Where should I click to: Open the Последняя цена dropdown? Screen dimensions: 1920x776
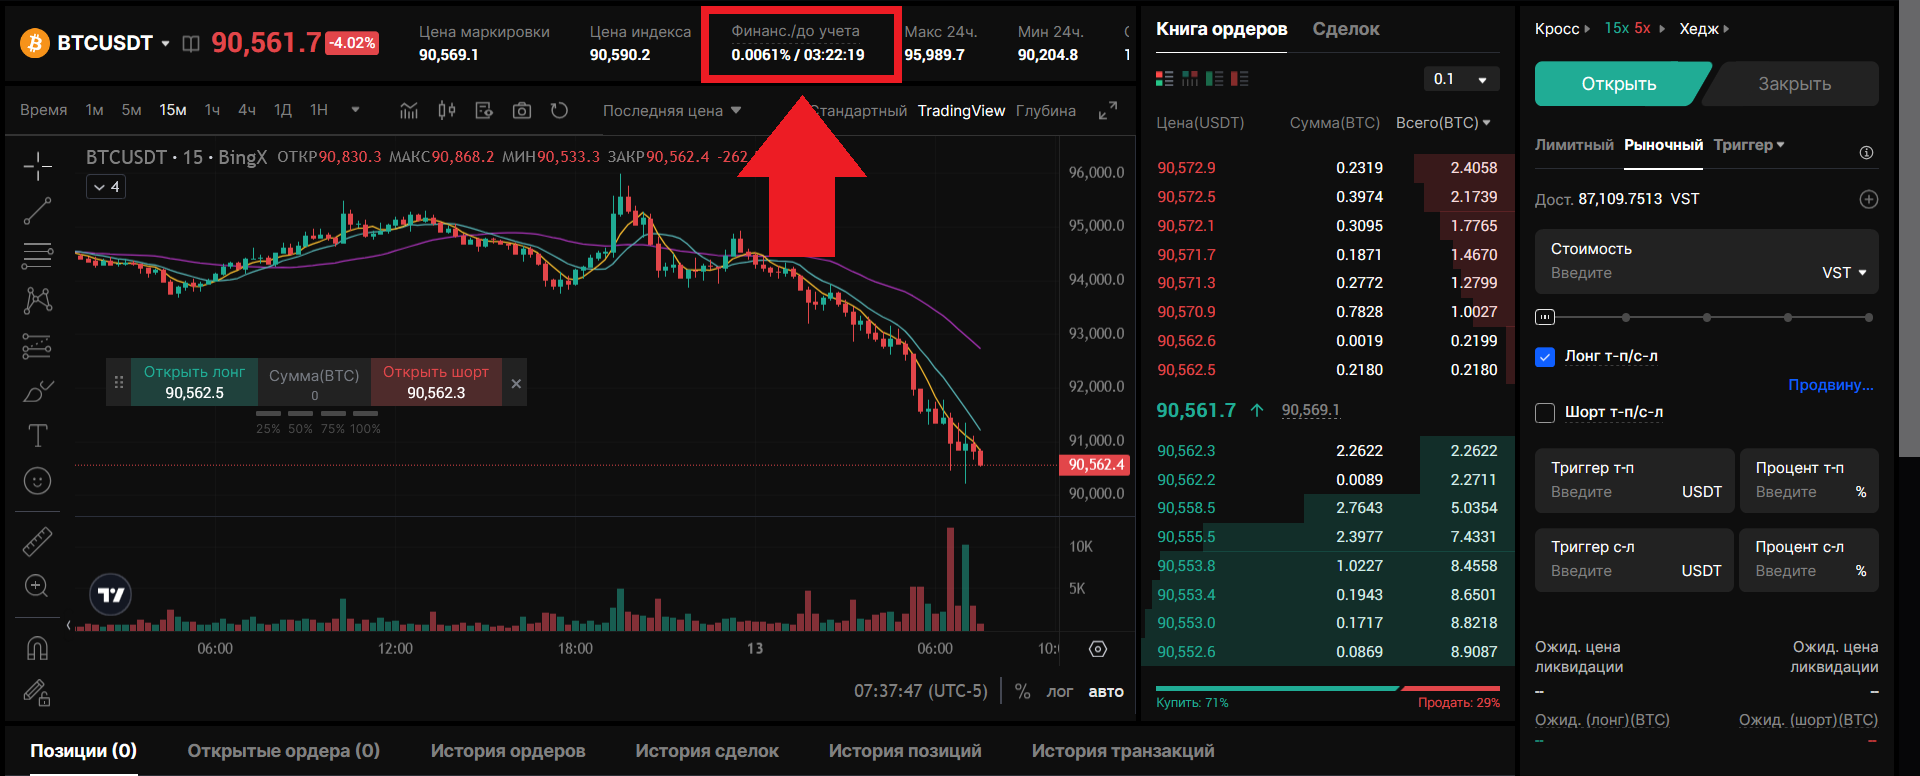click(x=672, y=111)
